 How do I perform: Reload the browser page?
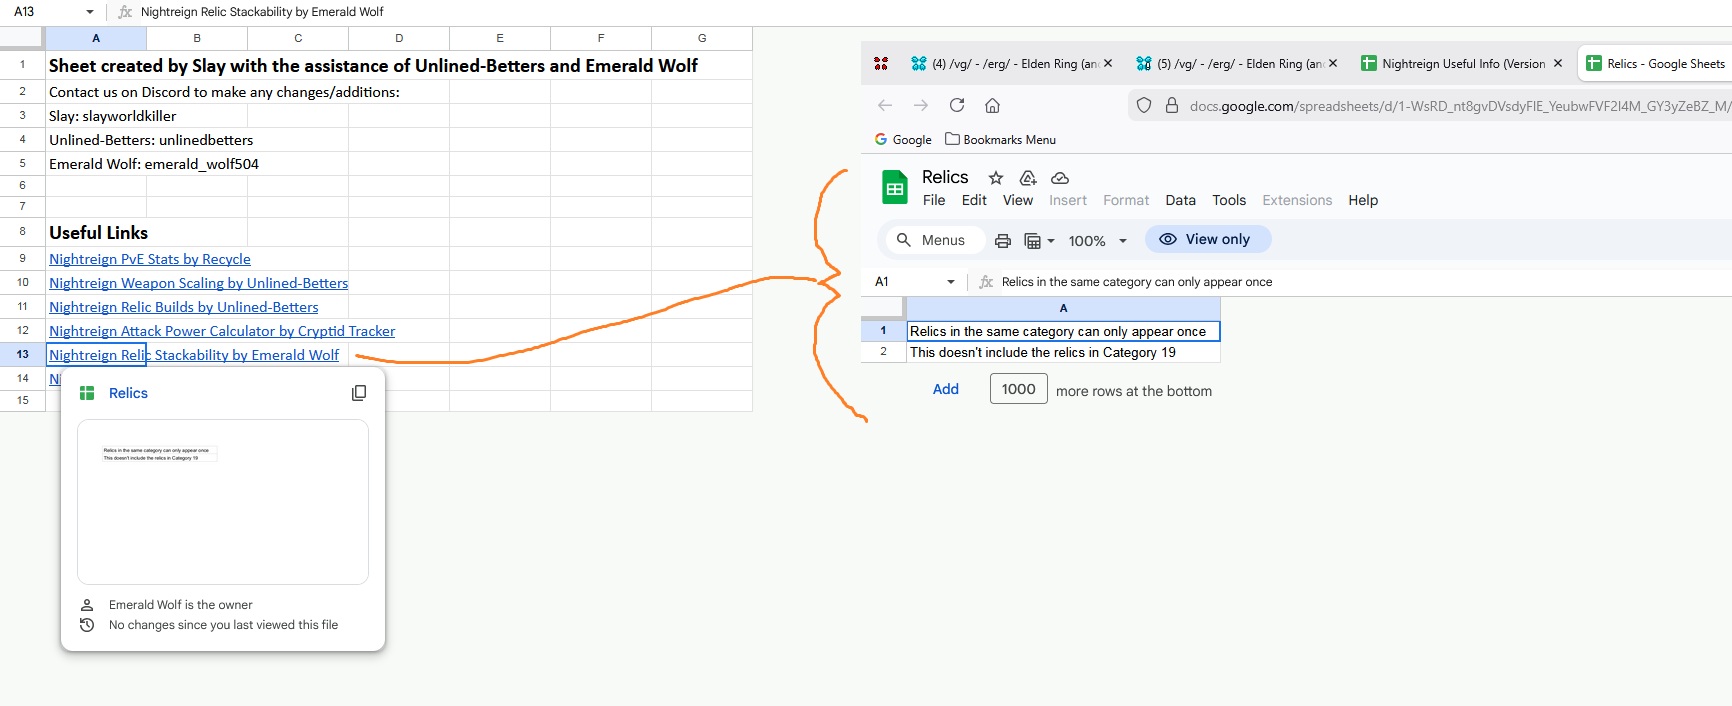pos(957,105)
